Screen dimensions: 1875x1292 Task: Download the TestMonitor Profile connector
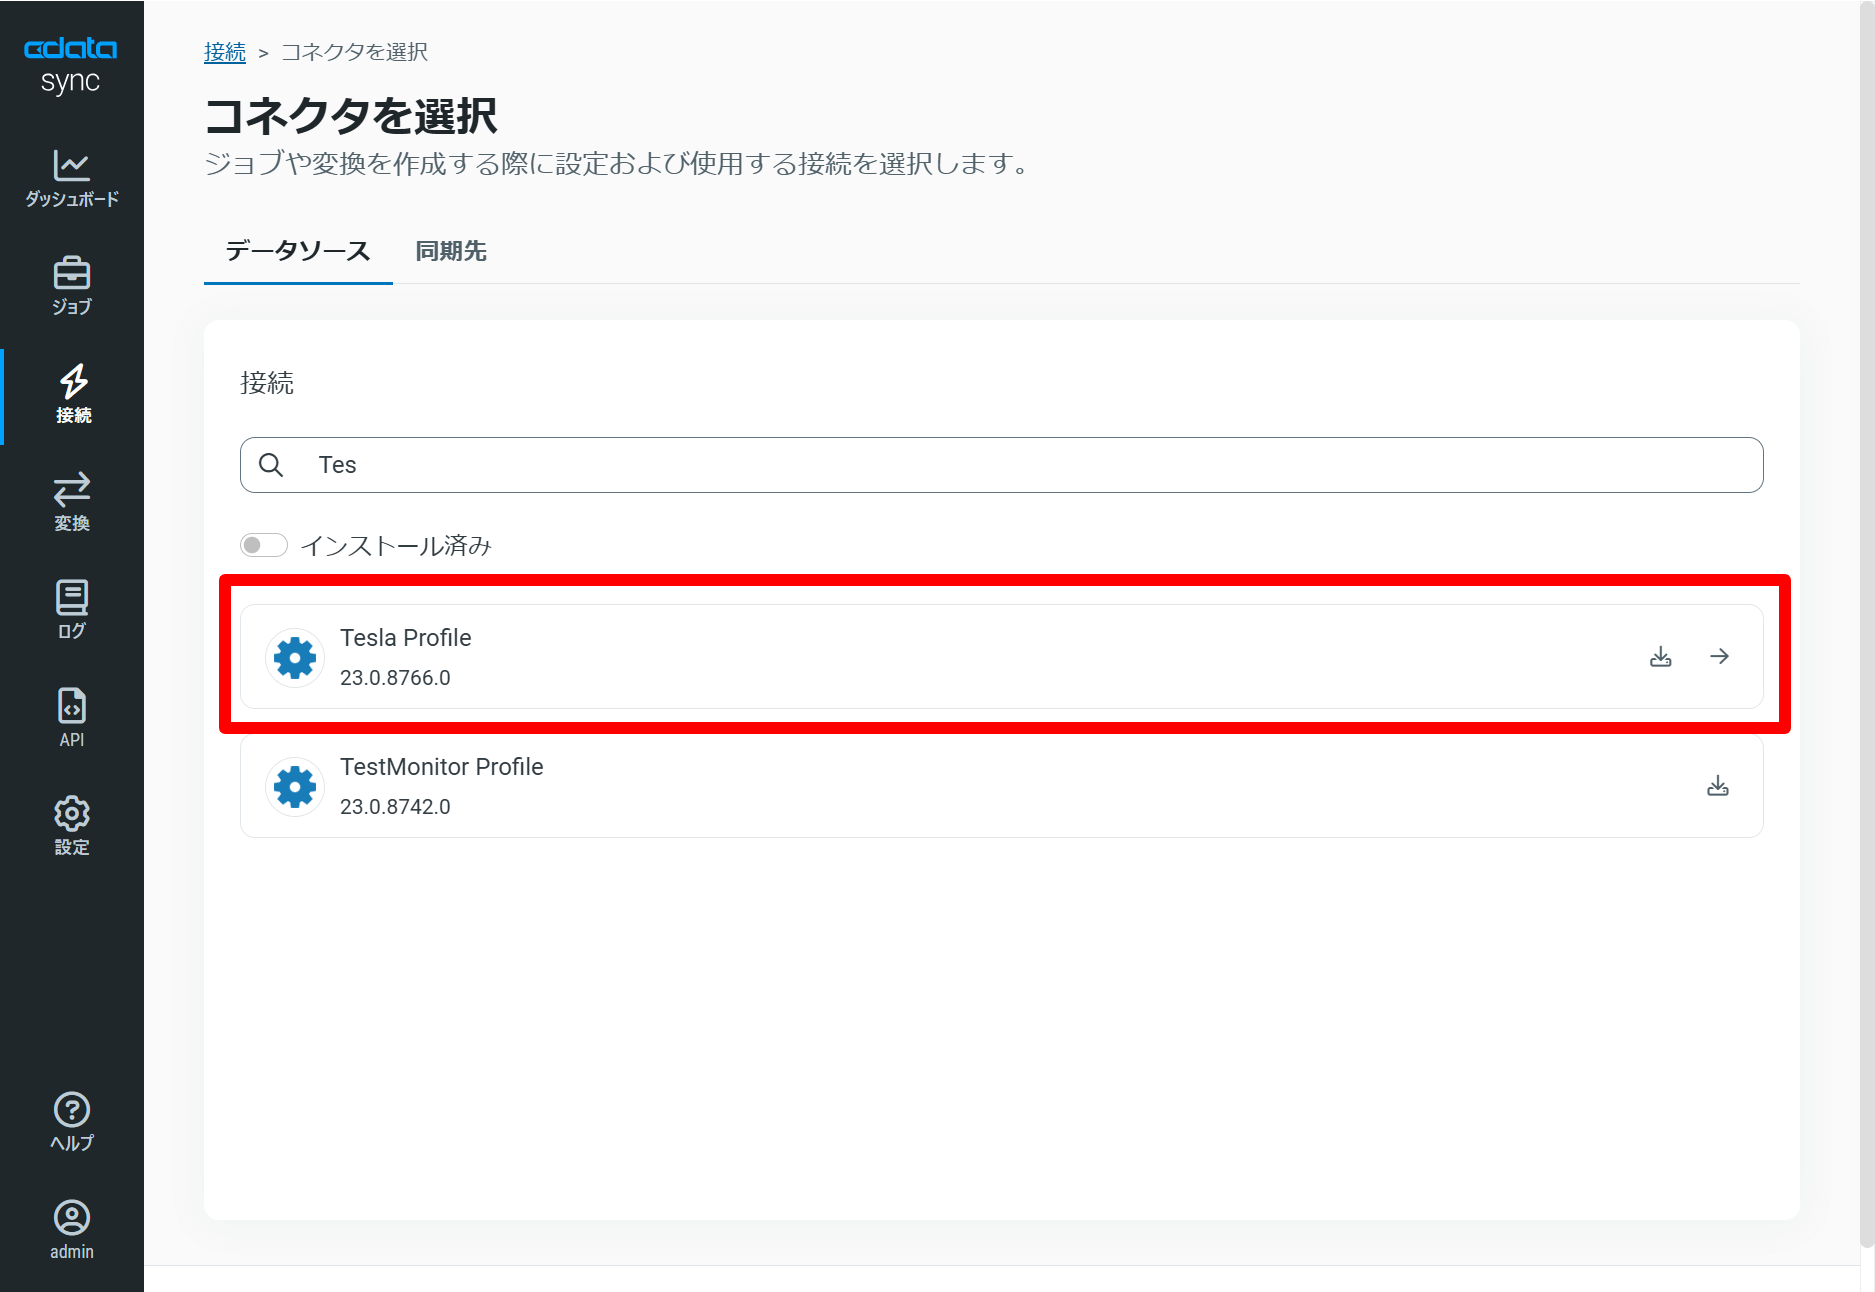[x=1717, y=786]
